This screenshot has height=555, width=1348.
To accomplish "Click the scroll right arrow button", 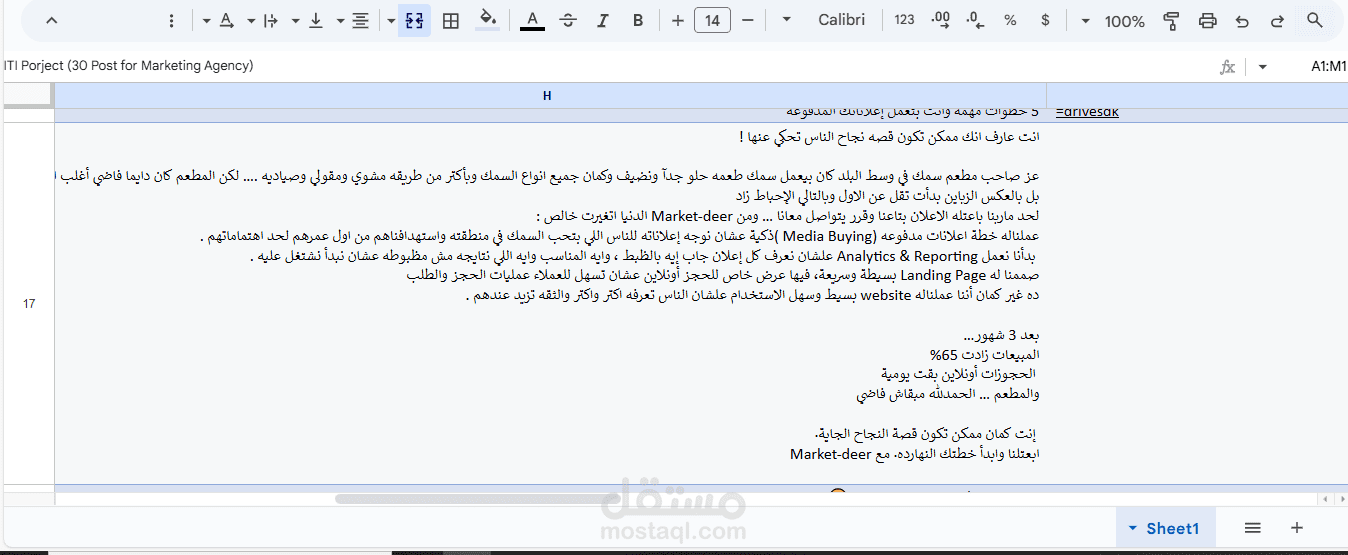I will click(1340, 499).
